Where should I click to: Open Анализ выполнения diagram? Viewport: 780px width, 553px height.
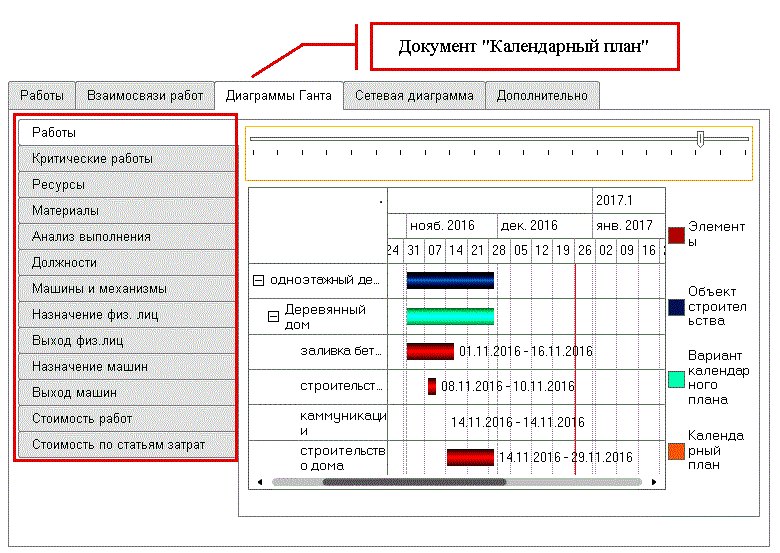pos(127,236)
